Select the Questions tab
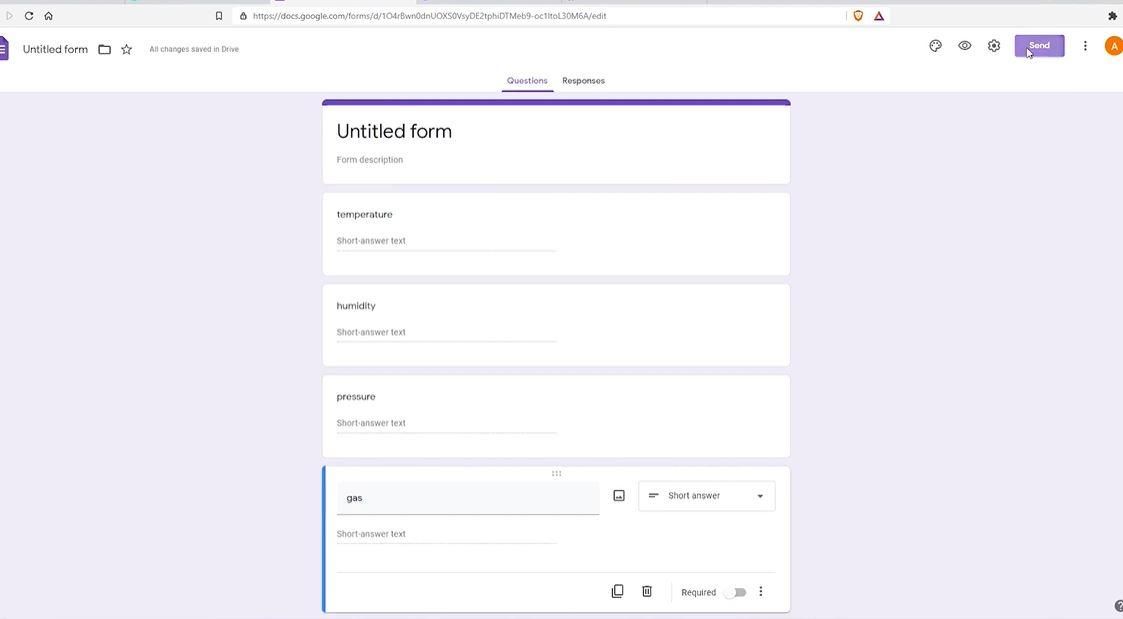 pos(527,81)
